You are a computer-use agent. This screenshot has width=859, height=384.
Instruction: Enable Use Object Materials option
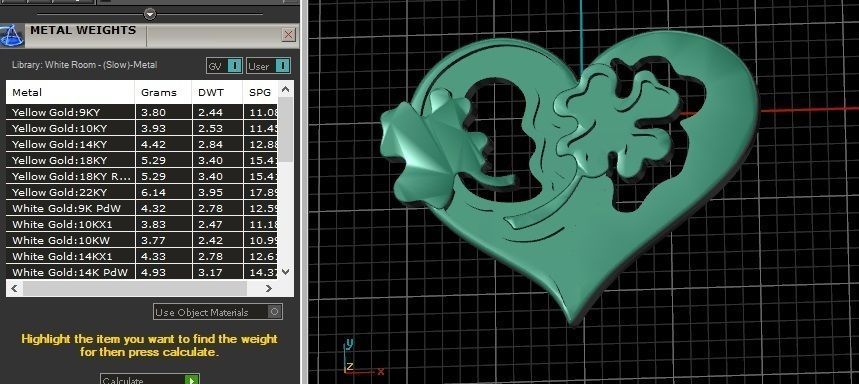(x=218, y=312)
